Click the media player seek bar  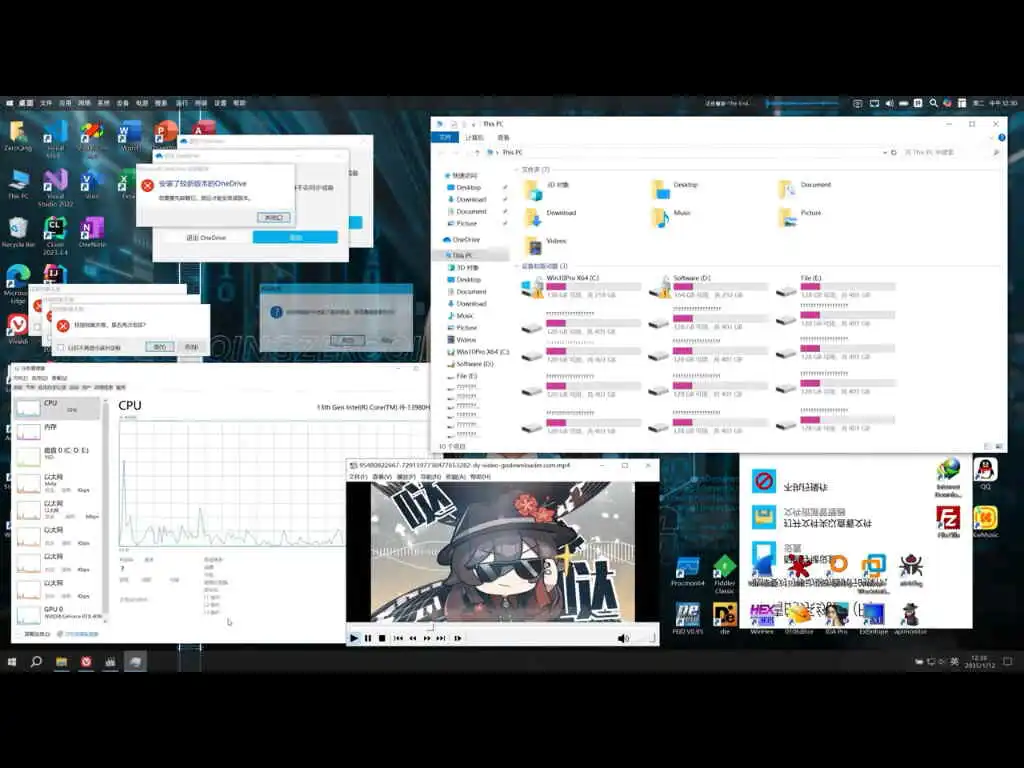[x=502, y=628]
